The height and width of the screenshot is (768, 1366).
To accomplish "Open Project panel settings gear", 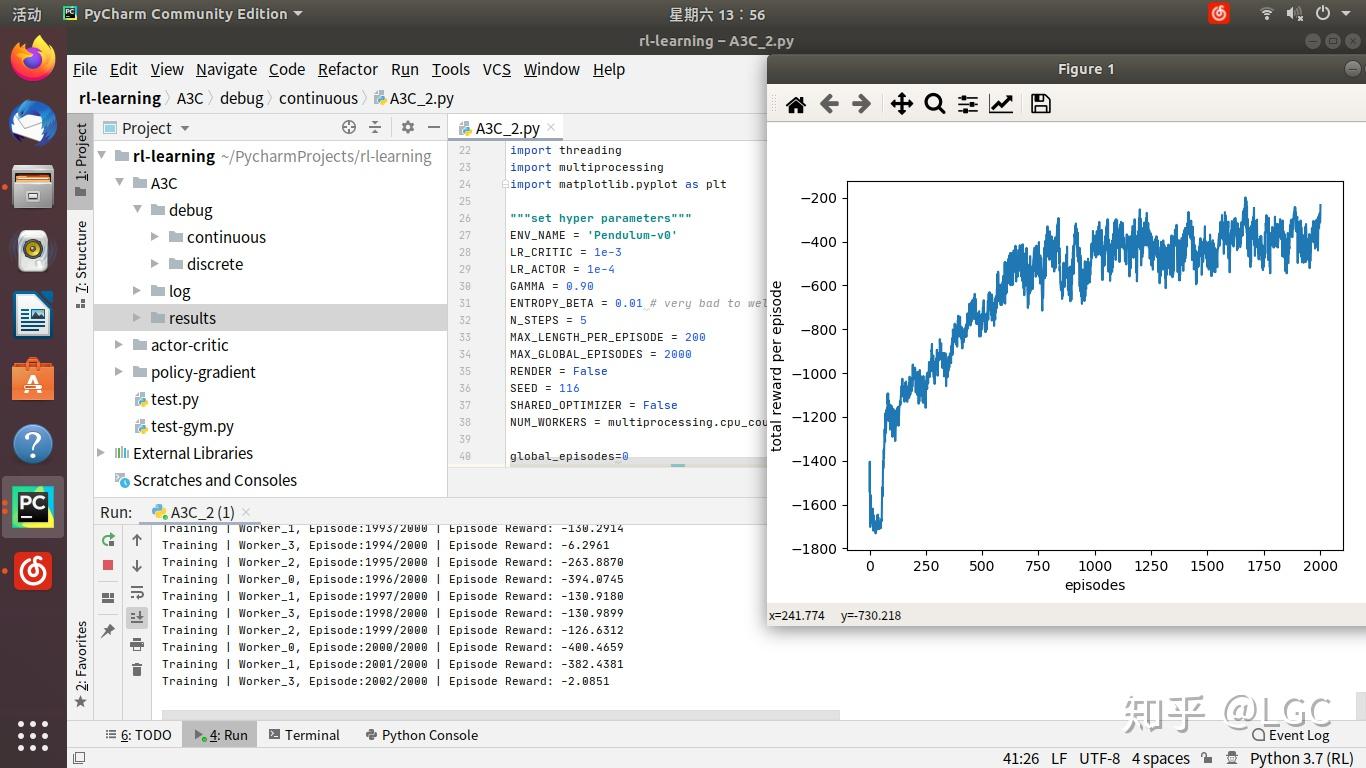I will click(x=407, y=127).
